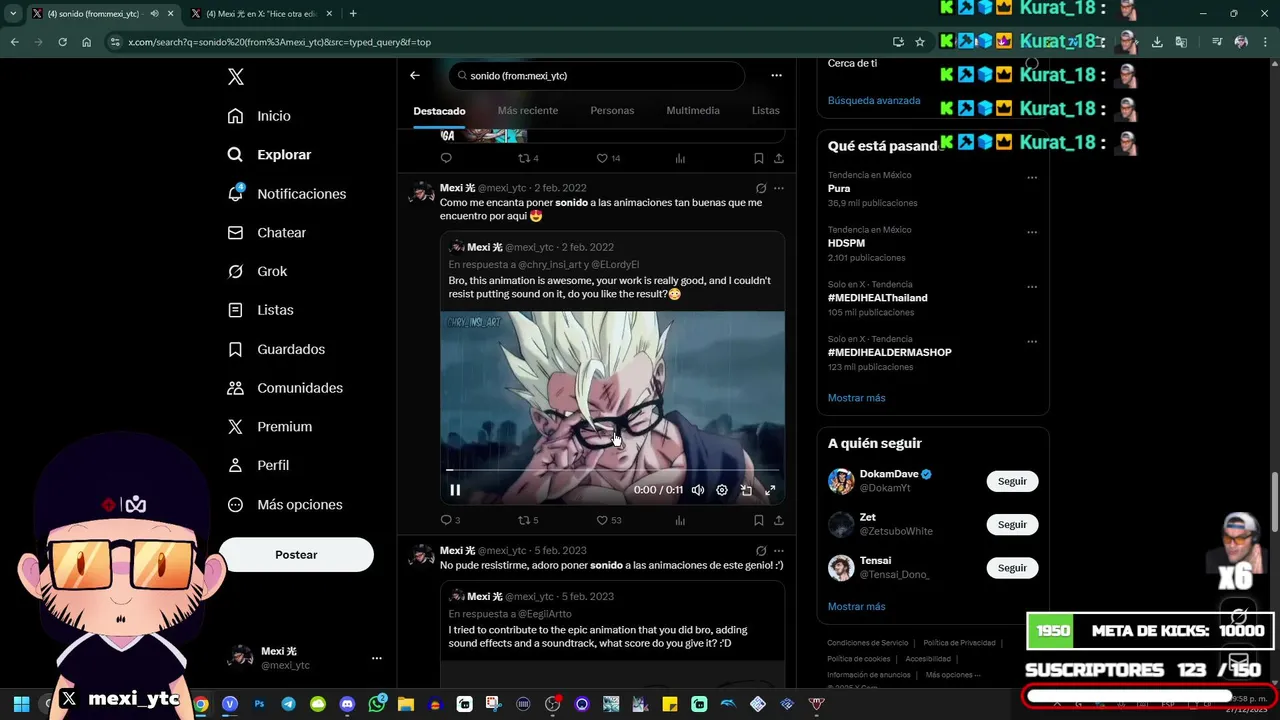Open the Pura trend

pos(839,188)
